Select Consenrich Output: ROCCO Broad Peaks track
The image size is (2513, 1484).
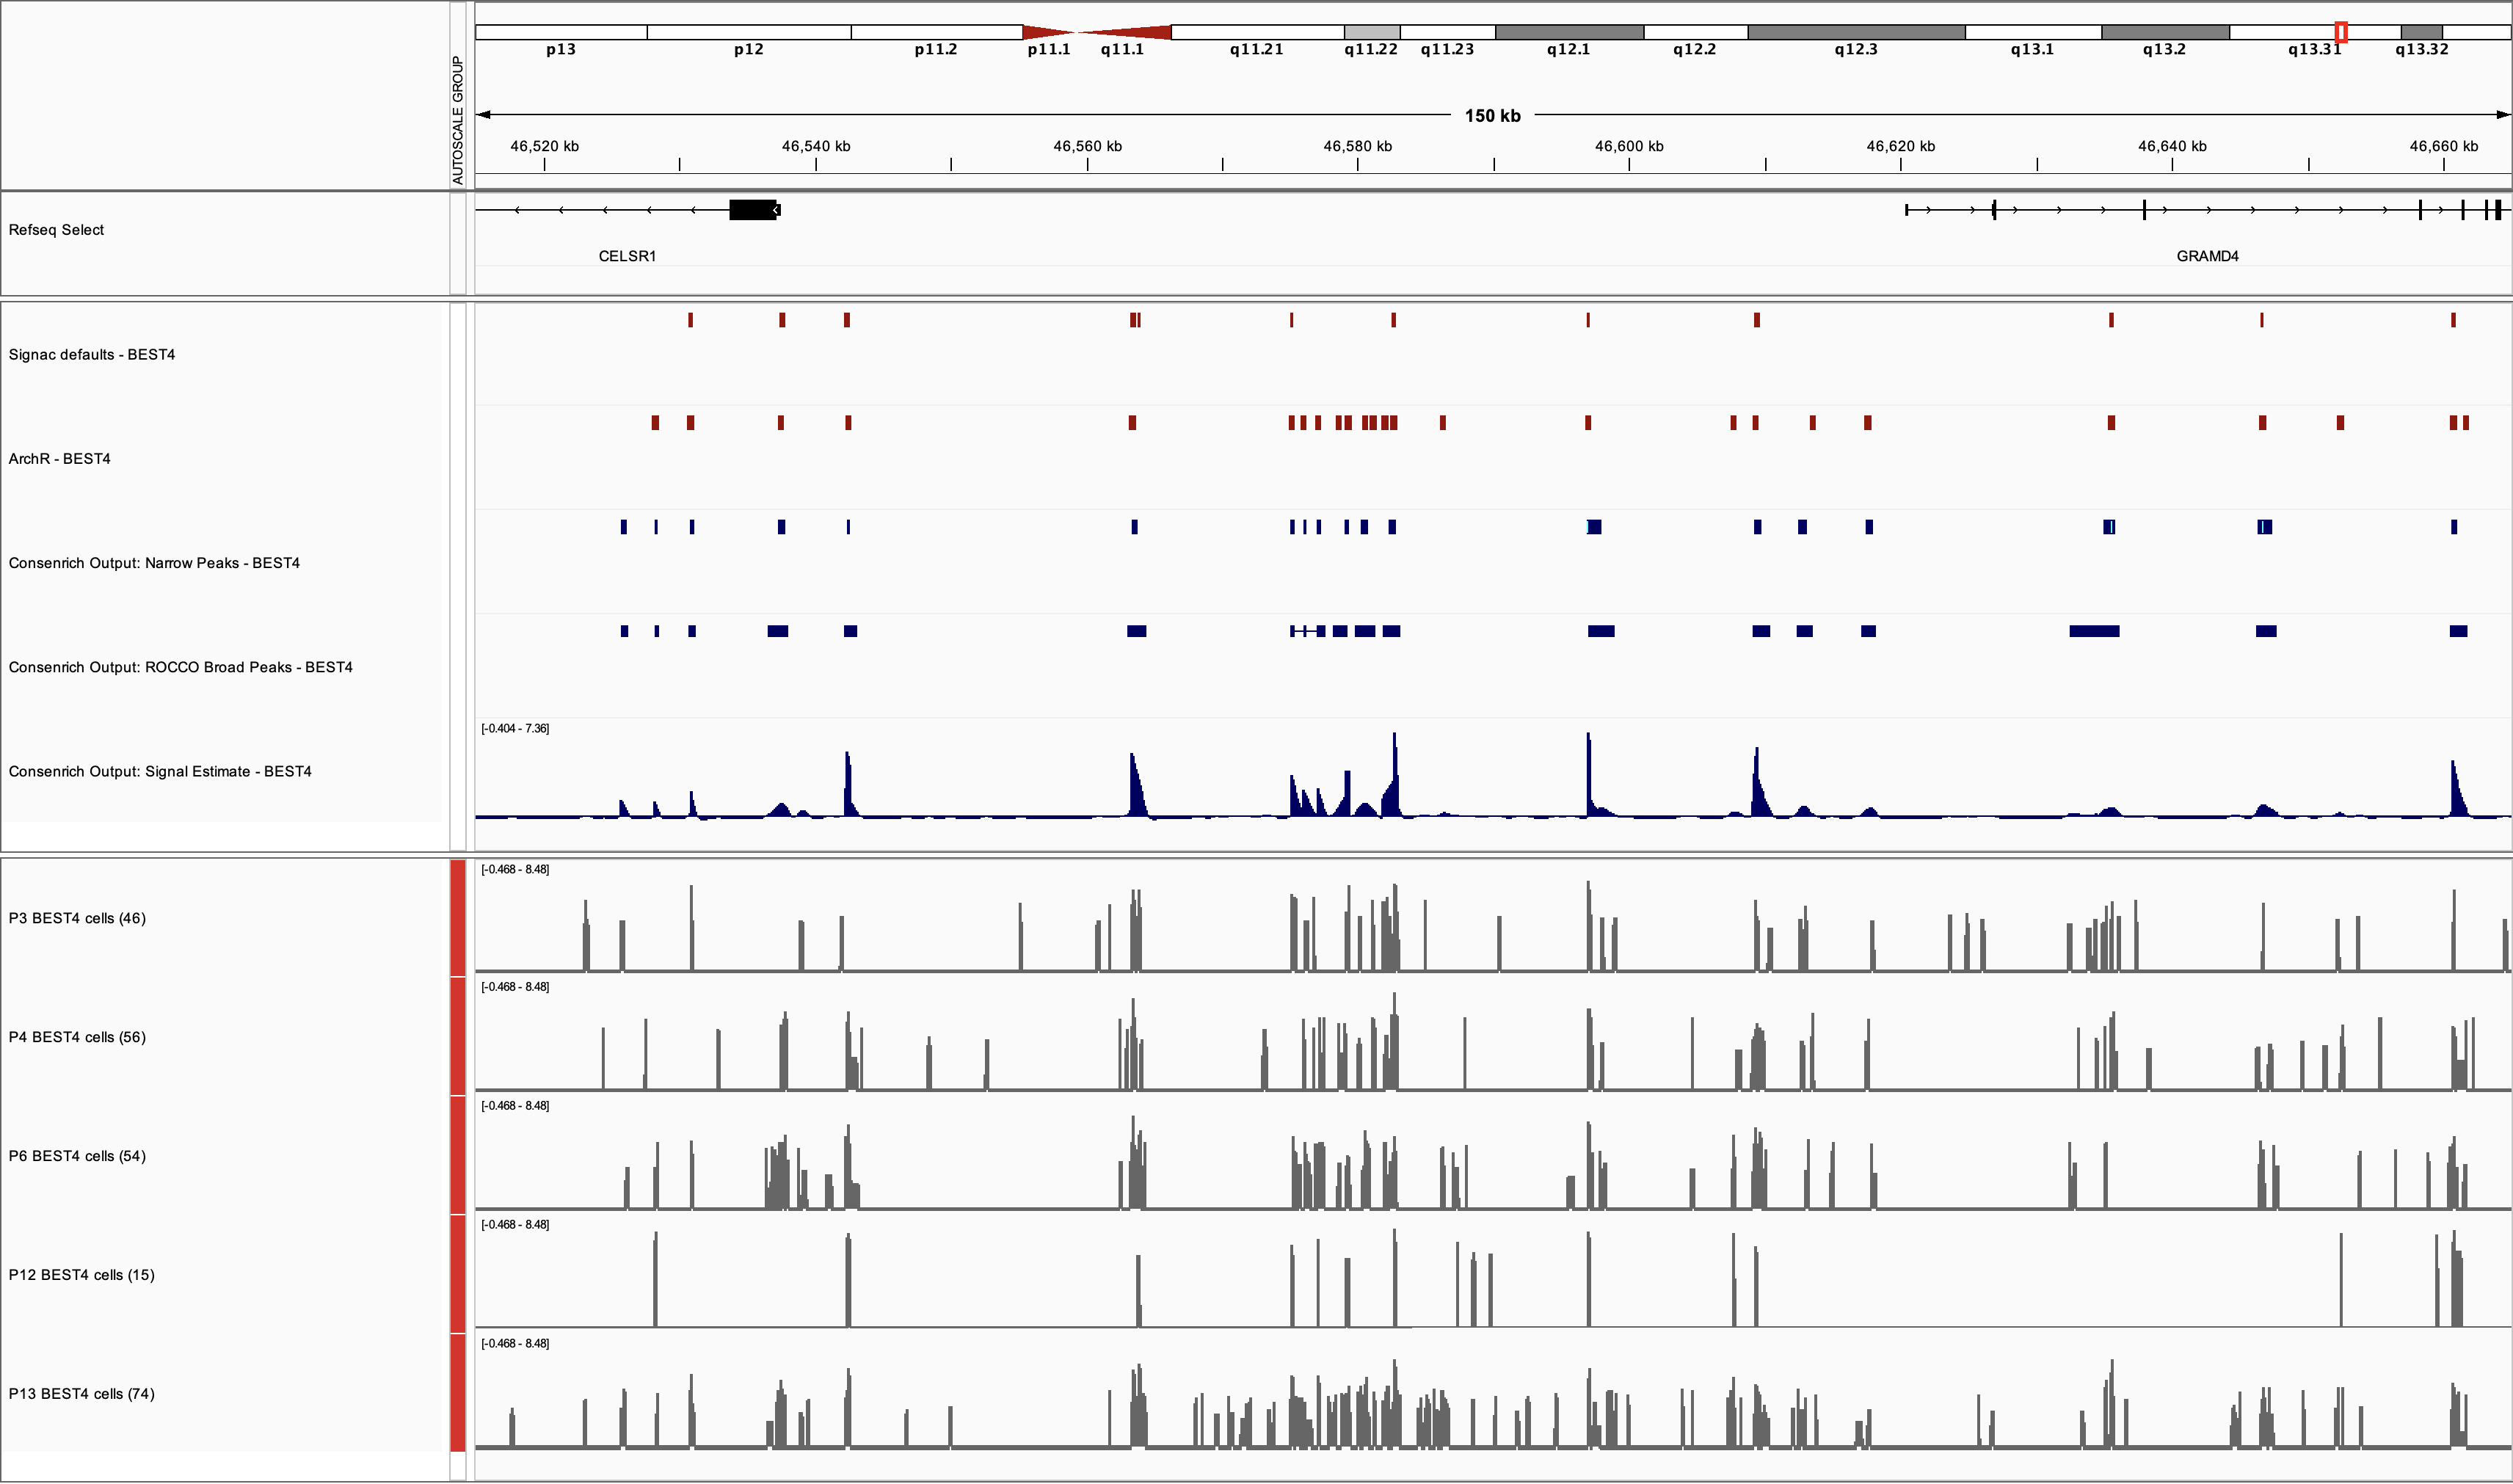click(x=180, y=667)
